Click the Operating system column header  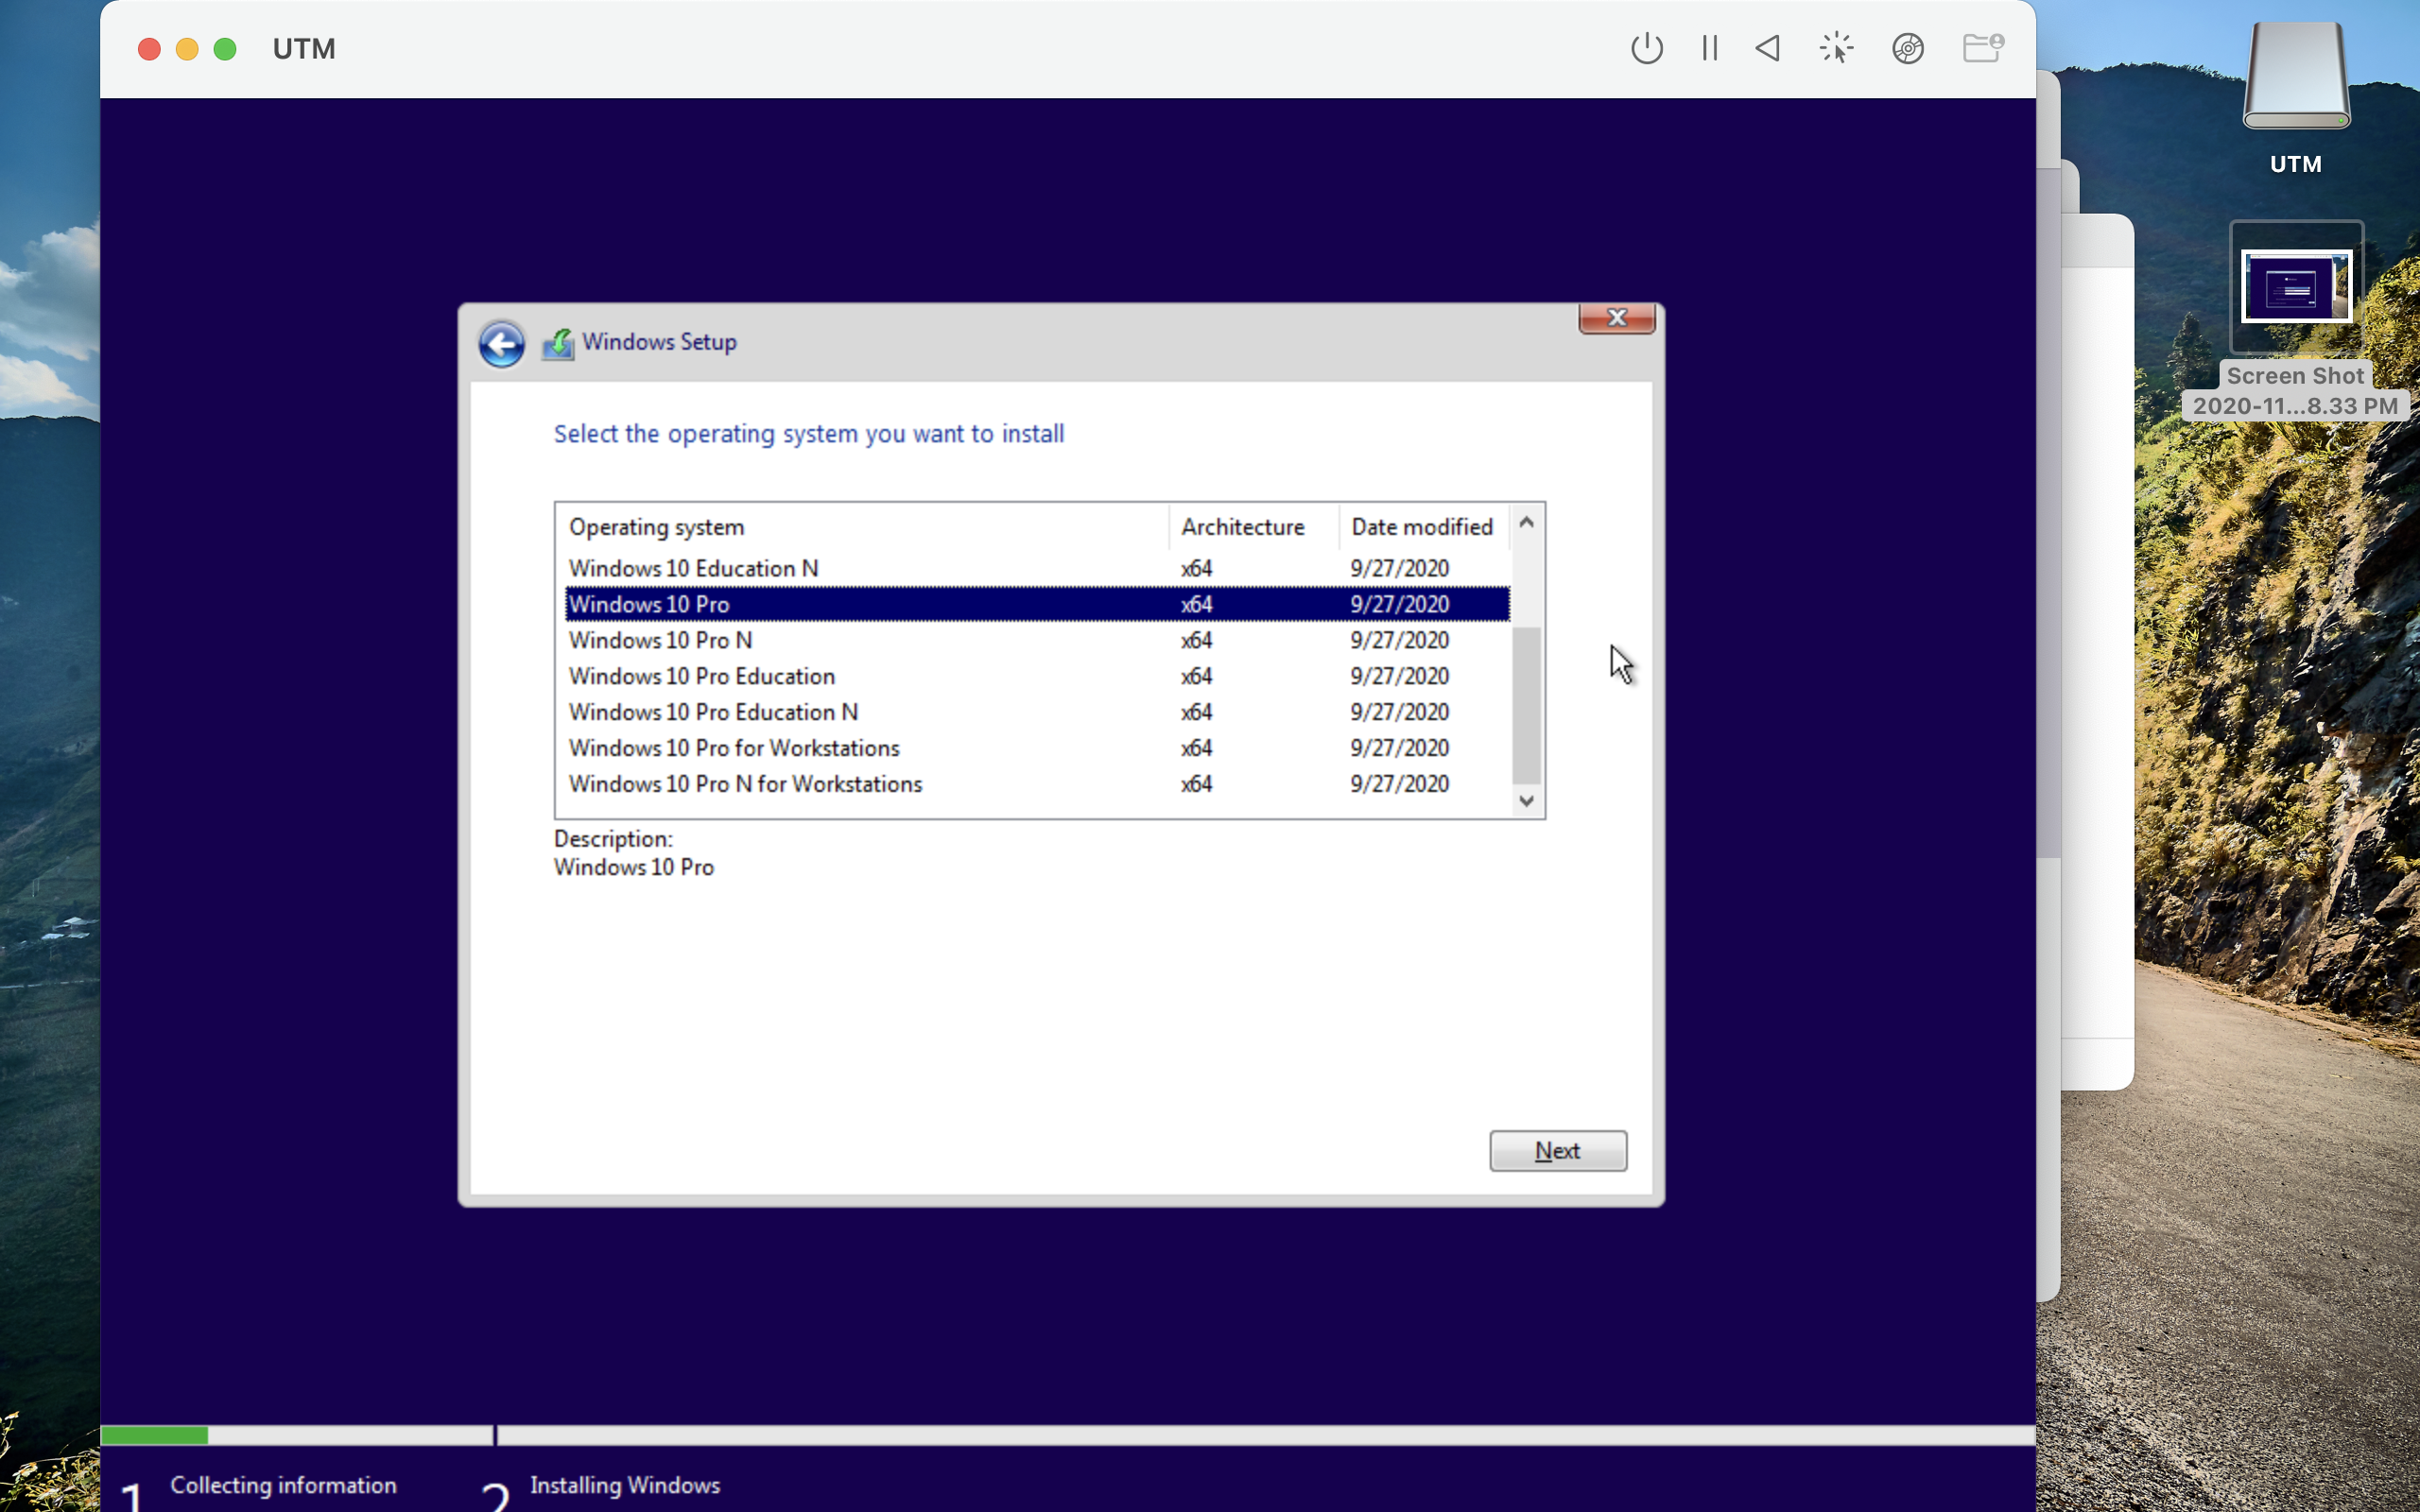tap(862, 527)
